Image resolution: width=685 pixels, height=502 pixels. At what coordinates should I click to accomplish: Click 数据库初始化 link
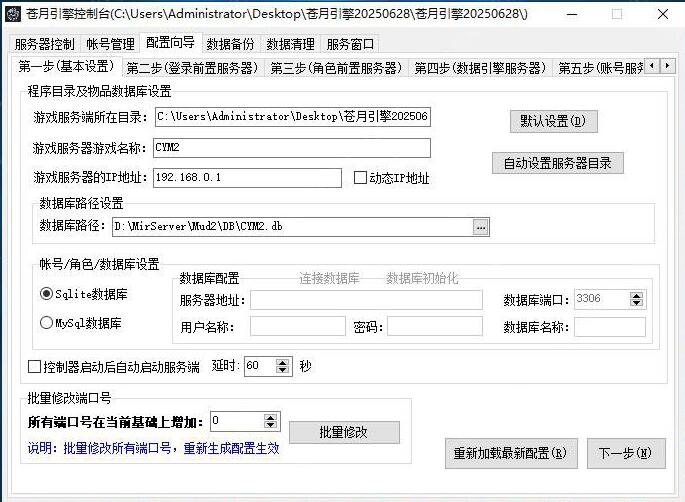coord(422,278)
